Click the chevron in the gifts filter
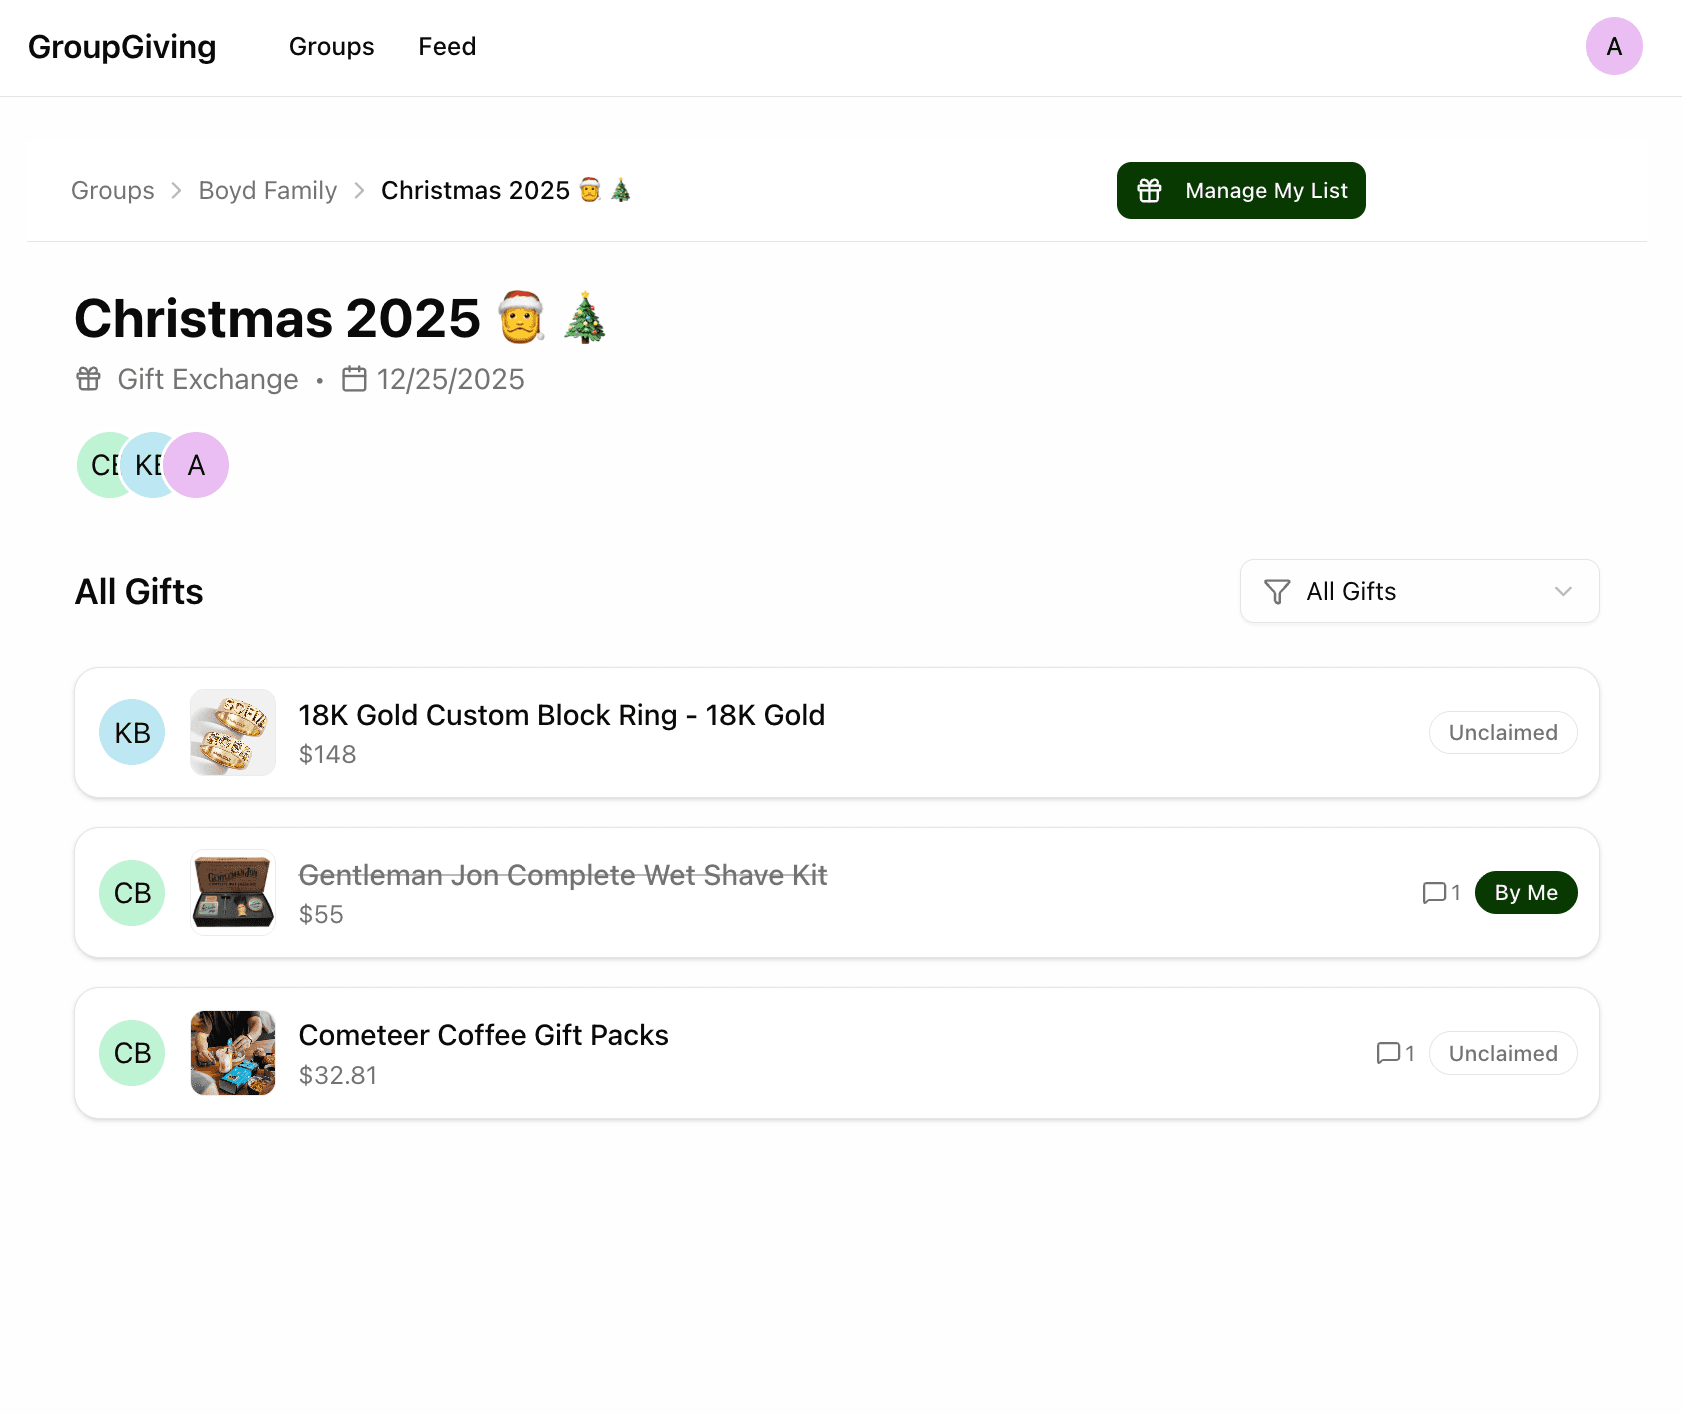The image size is (1682, 1414). pos(1563,591)
